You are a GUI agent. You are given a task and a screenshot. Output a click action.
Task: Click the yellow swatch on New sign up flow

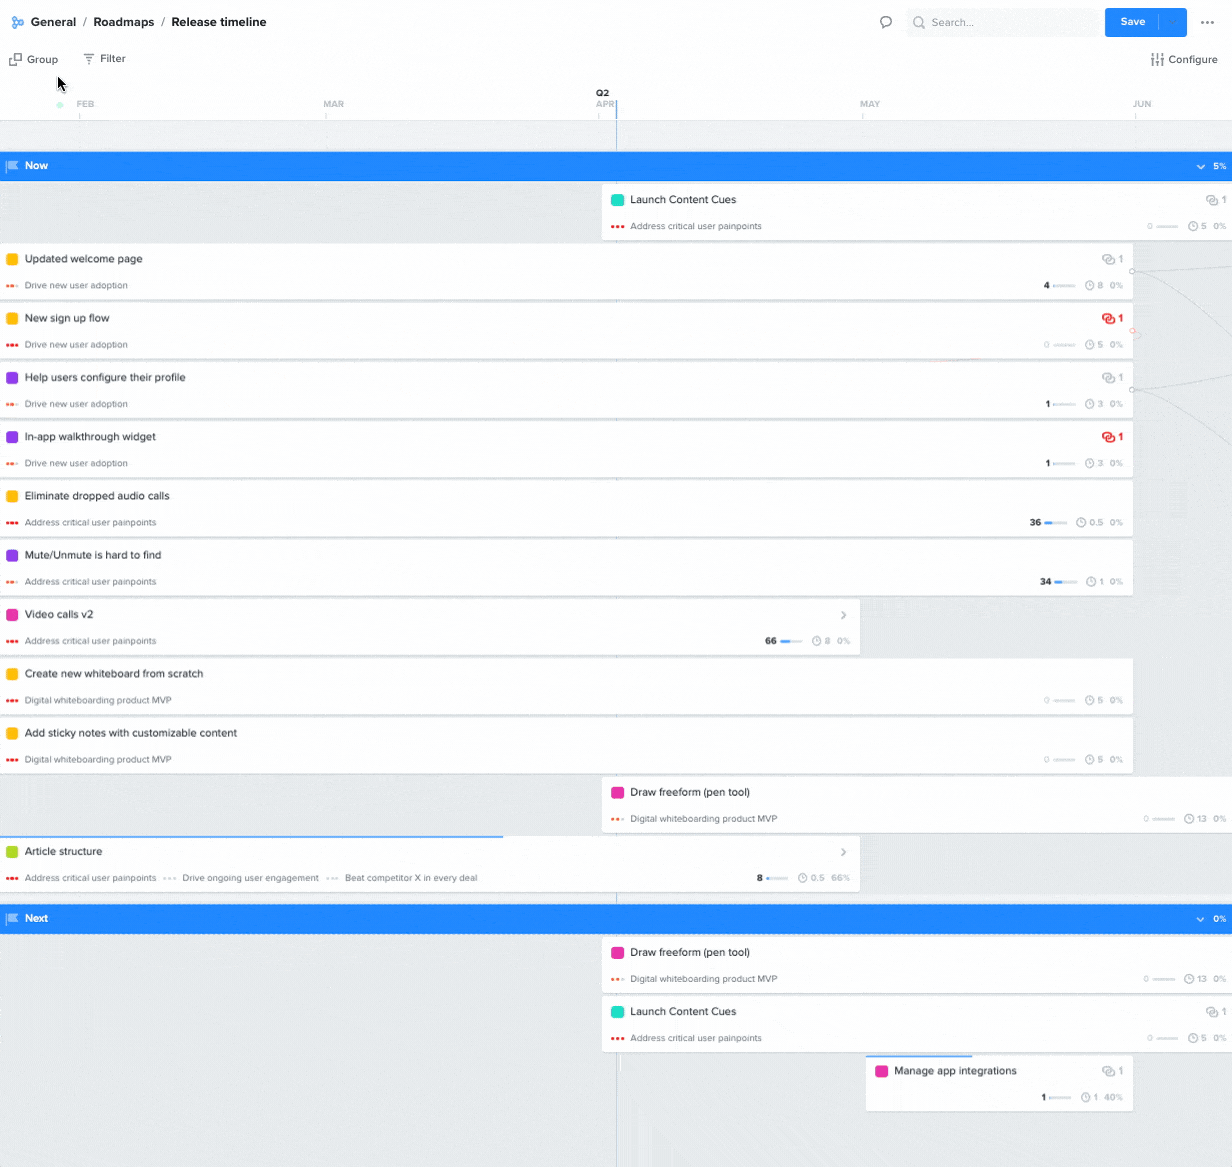click(x=12, y=319)
